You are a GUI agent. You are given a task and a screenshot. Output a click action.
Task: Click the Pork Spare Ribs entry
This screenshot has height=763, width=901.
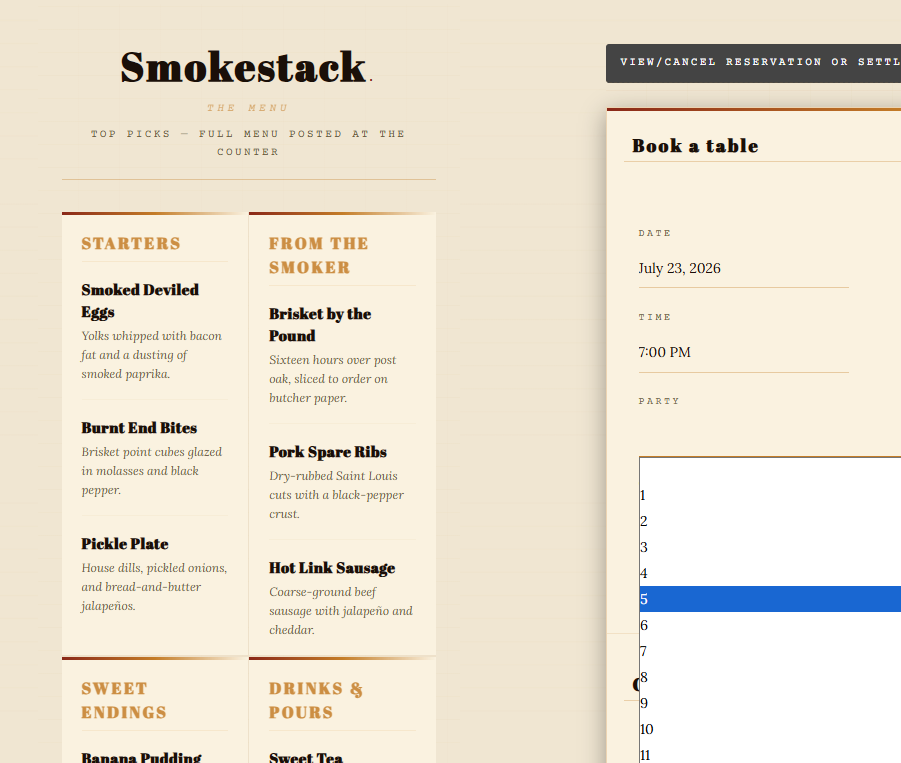pyautogui.click(x=328, y=452)
